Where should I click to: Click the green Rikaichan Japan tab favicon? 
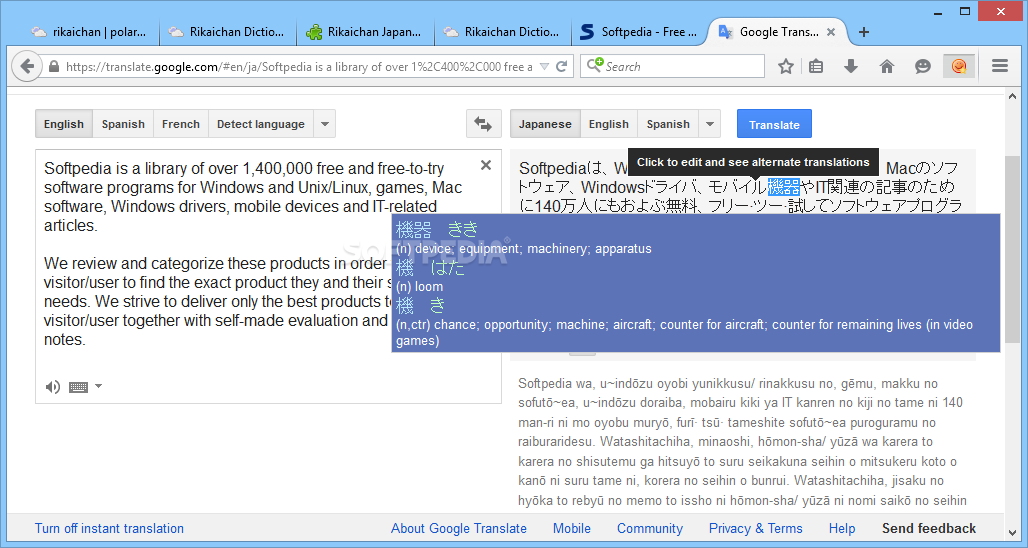click(x=314, y=31)
